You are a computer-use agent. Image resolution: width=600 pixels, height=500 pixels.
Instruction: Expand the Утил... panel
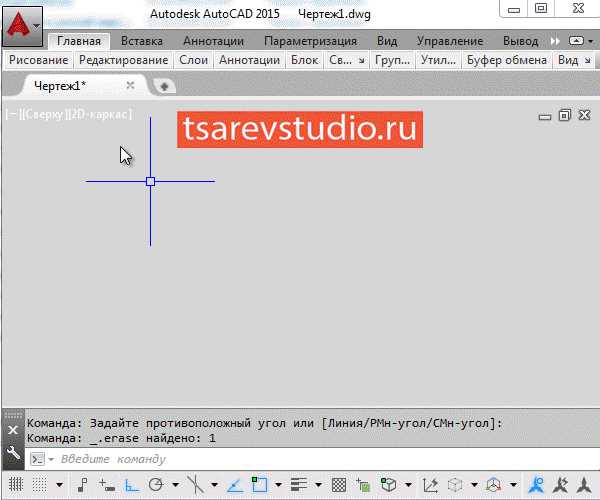(x=438, y=60)
